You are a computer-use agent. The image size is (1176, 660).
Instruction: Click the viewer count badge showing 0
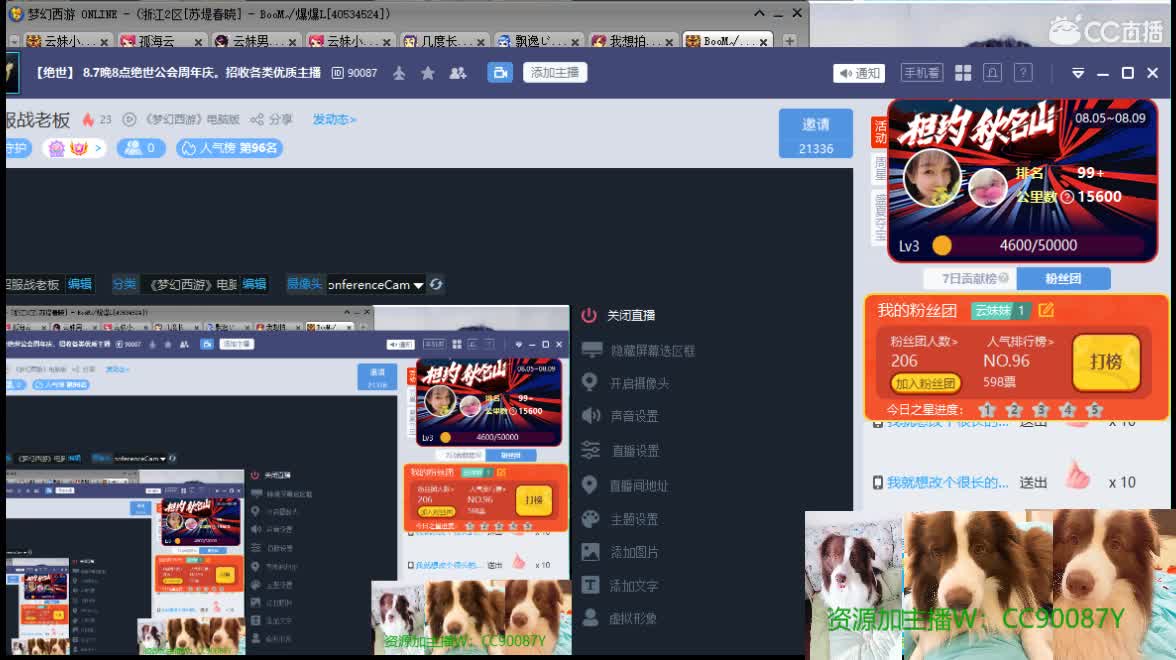click(141, 148)
